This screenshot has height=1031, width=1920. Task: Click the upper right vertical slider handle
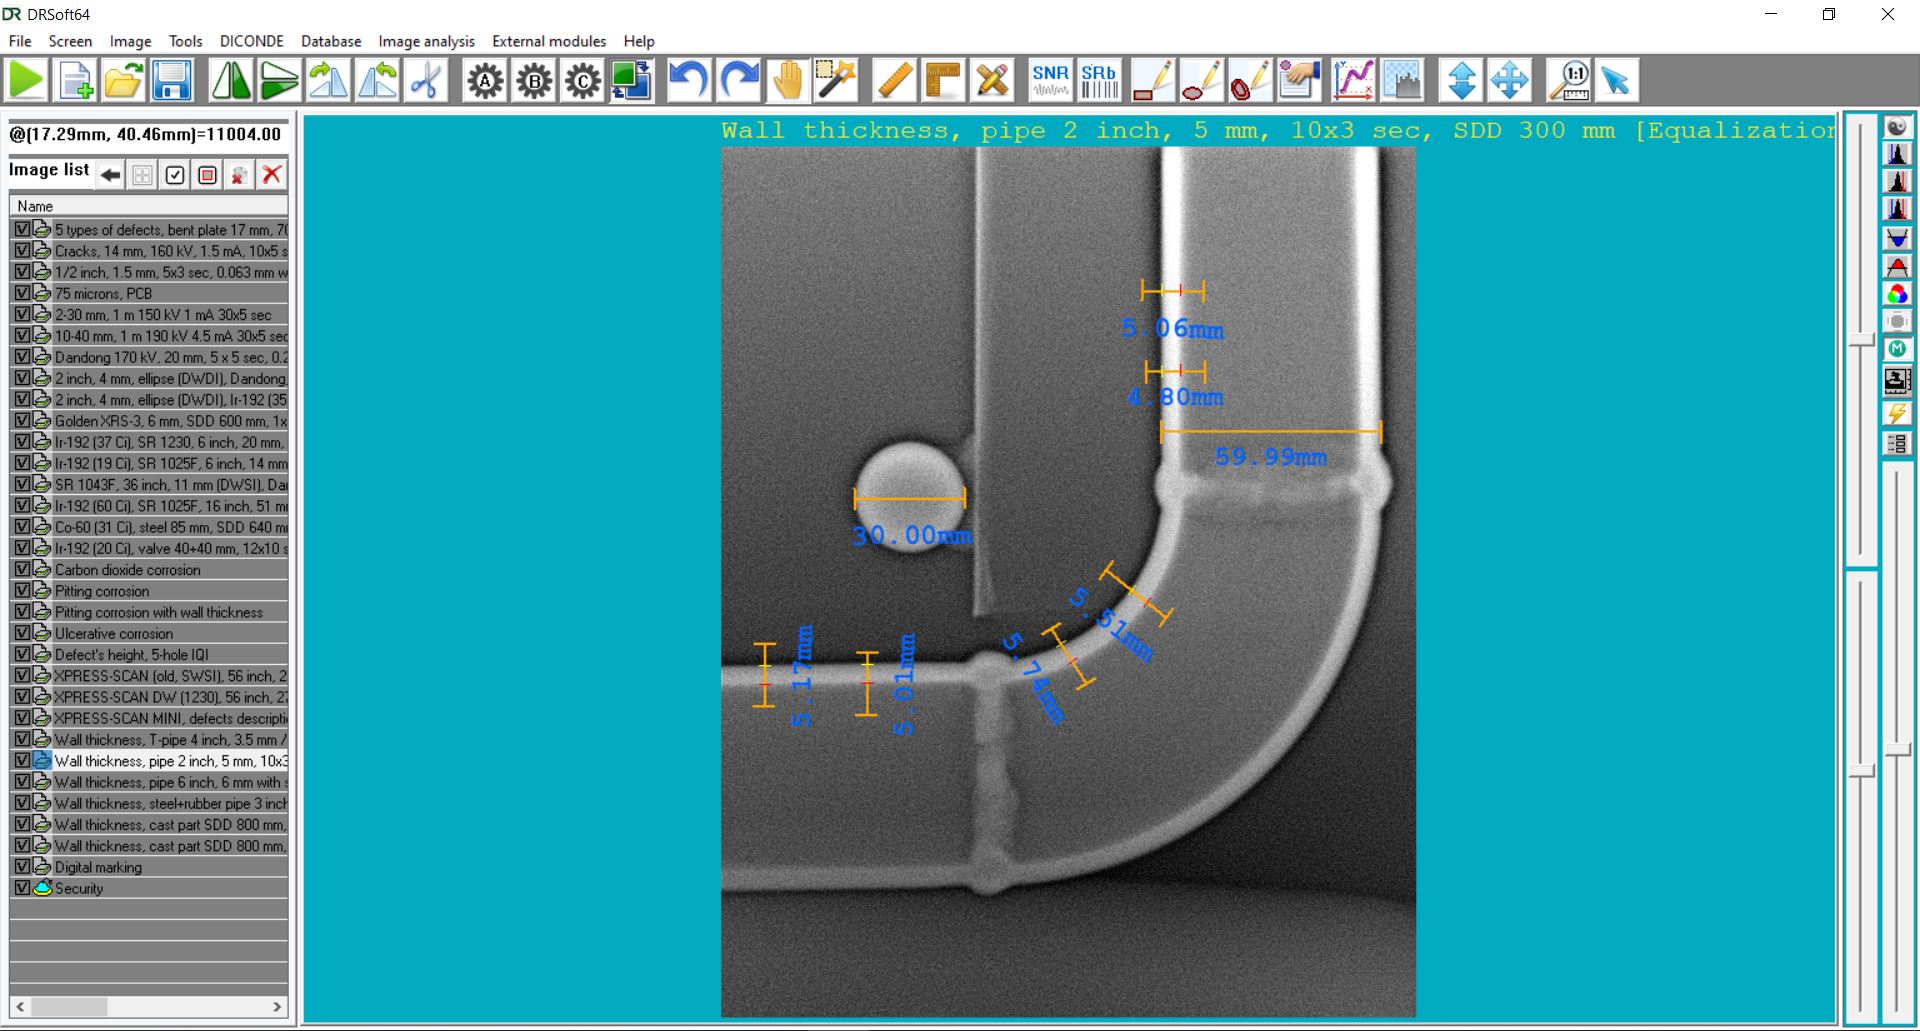coord(1861,340)
